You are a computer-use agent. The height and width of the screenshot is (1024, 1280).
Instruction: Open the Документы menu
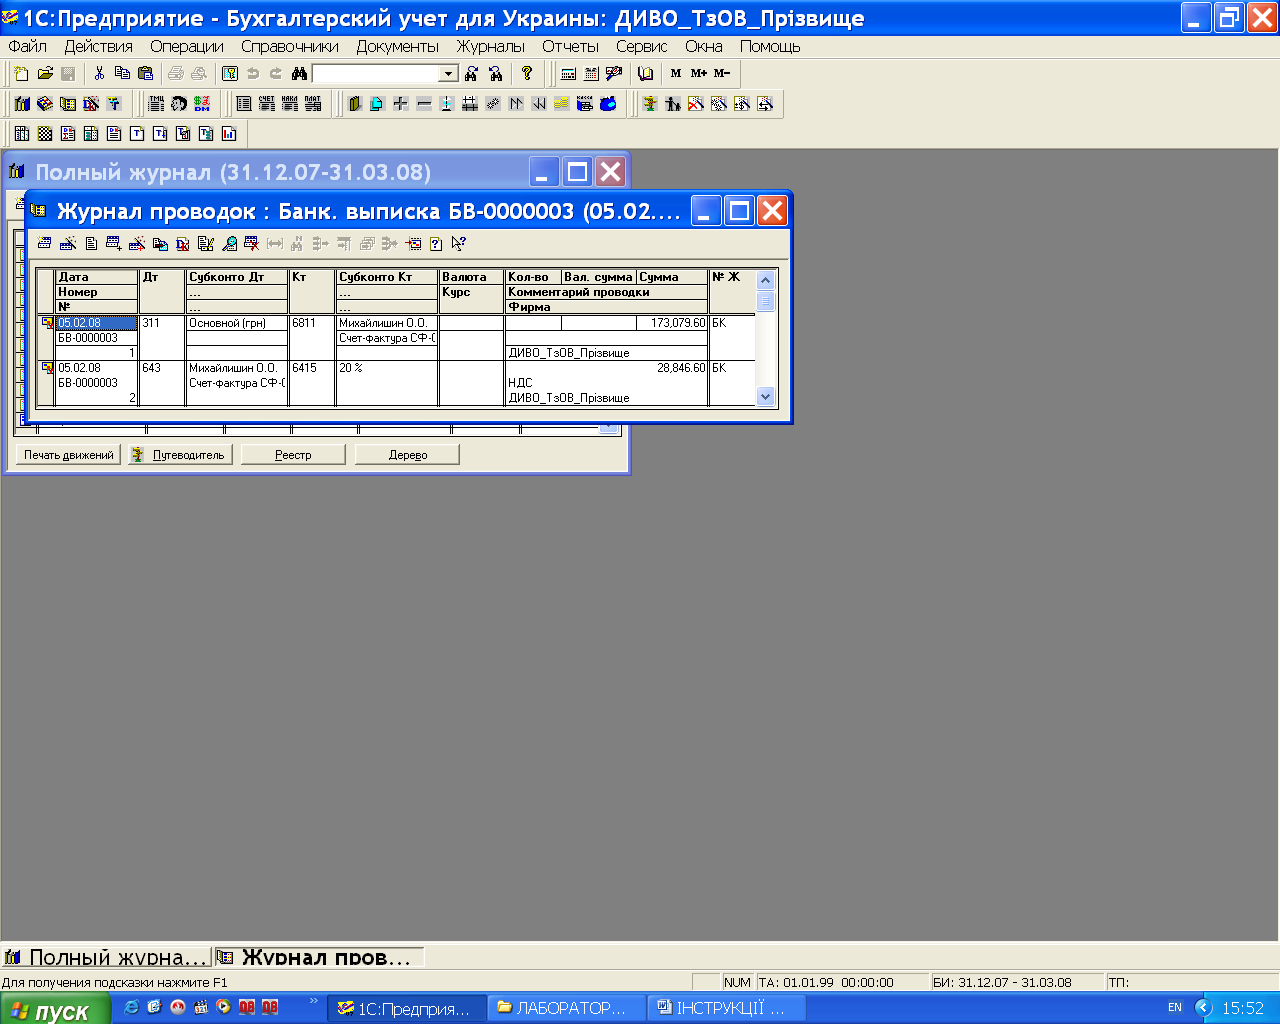(398, 46)
